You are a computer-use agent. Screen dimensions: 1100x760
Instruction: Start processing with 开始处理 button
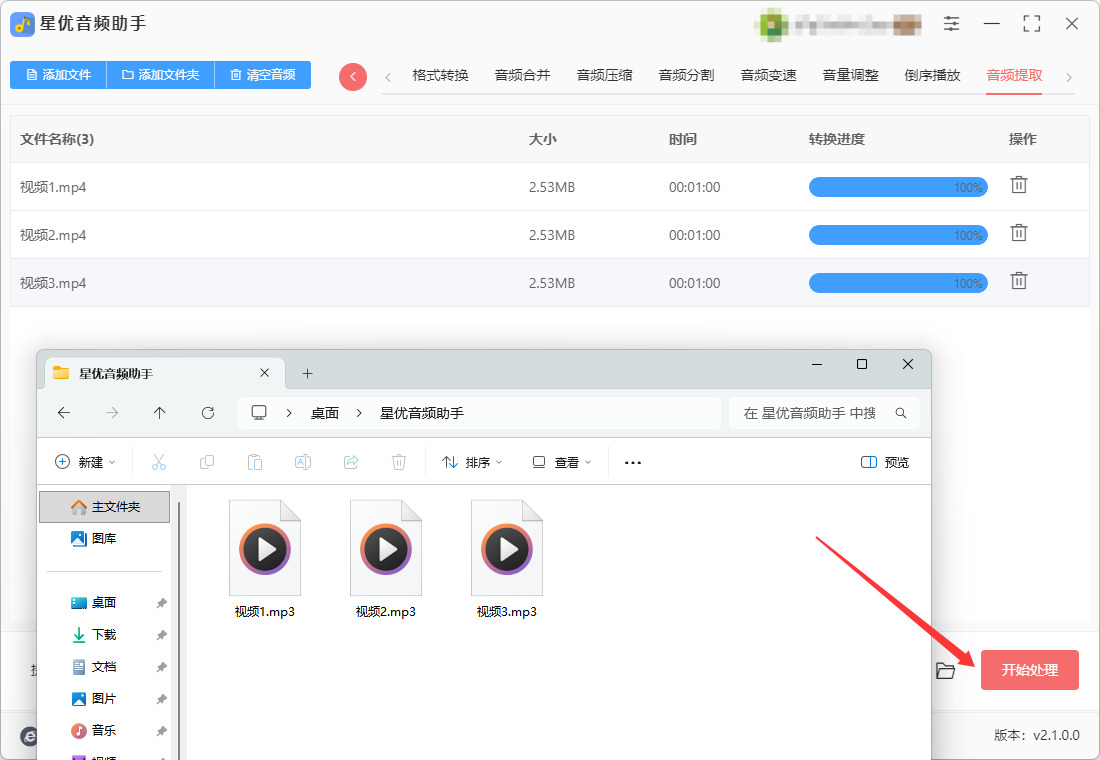pyautogui.click(x=1029, y=670)
